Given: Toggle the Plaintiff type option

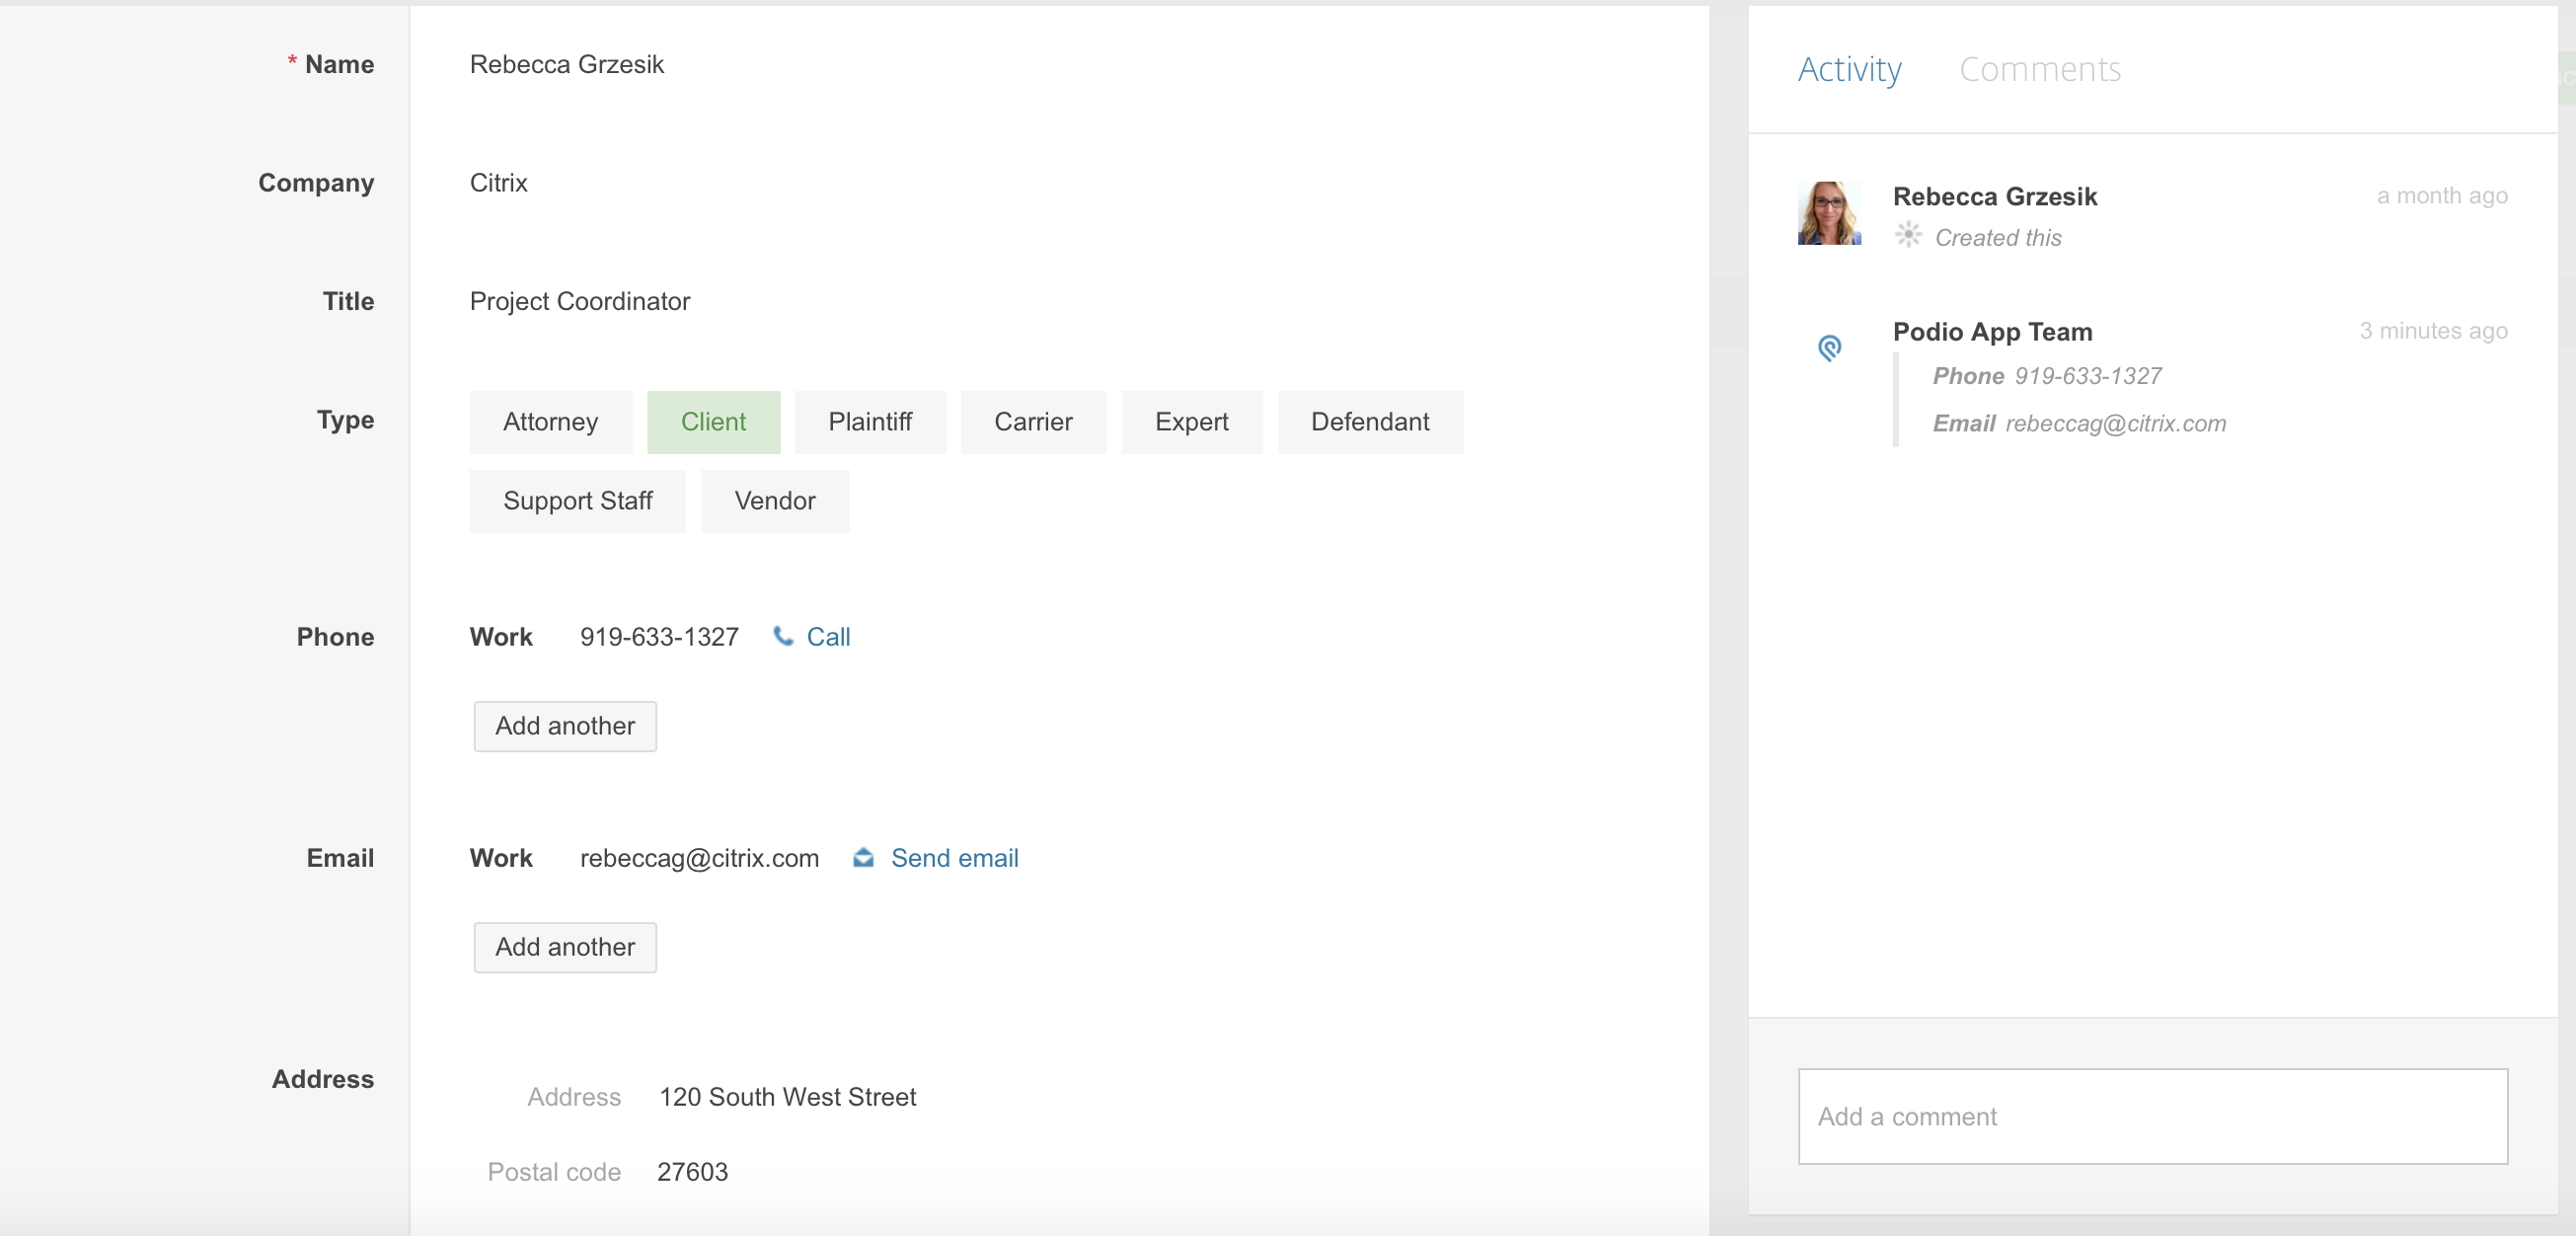Looking at the screenshot, I should click(x=870, y=422).
